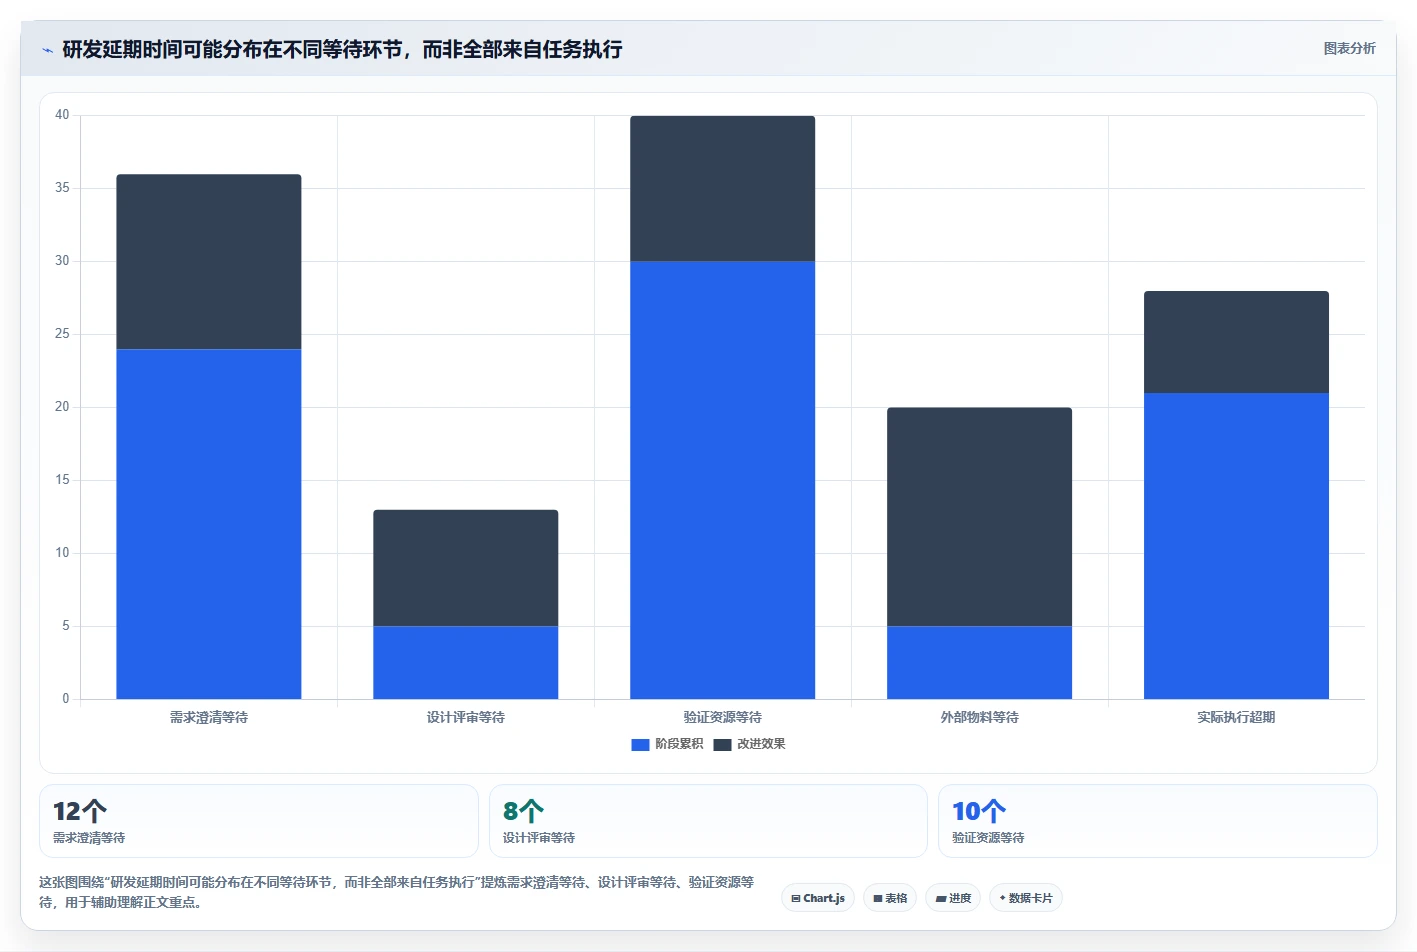
Task: Click description paragraph starting 这张图围绕
Action: point(397,892)
